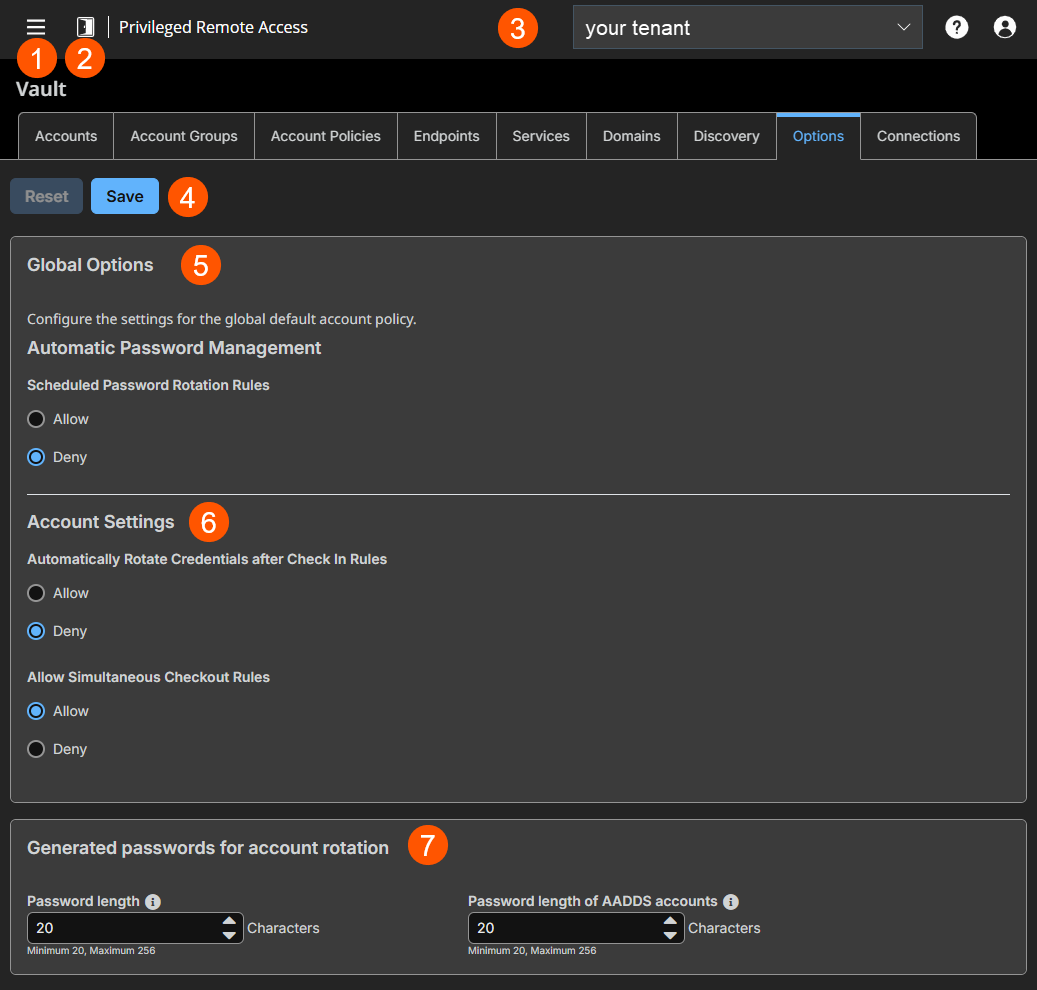Image resolution: width=1037 pixels, height=990 pixels.
Task: Open the tenant selection dropdown
Action: [x=747, y=27]
